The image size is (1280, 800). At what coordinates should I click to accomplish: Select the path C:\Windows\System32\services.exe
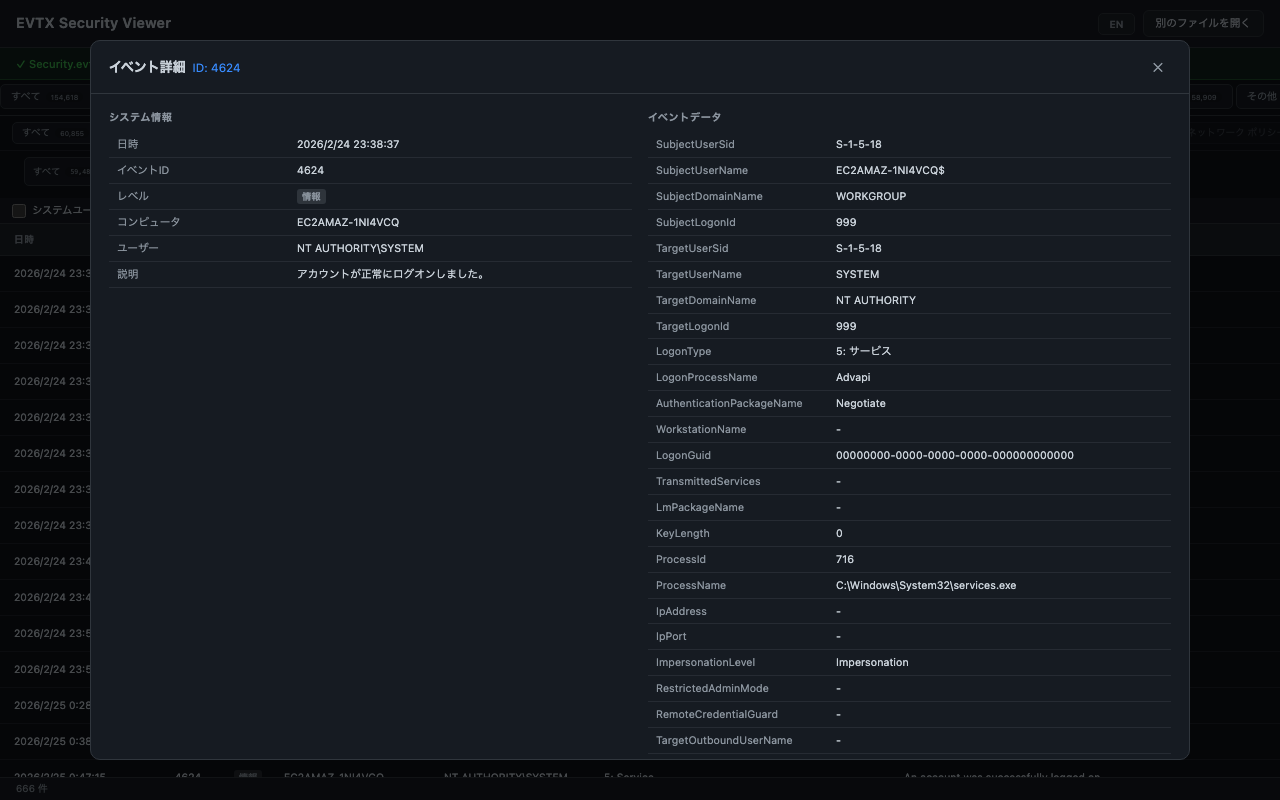tap(926, 585)
